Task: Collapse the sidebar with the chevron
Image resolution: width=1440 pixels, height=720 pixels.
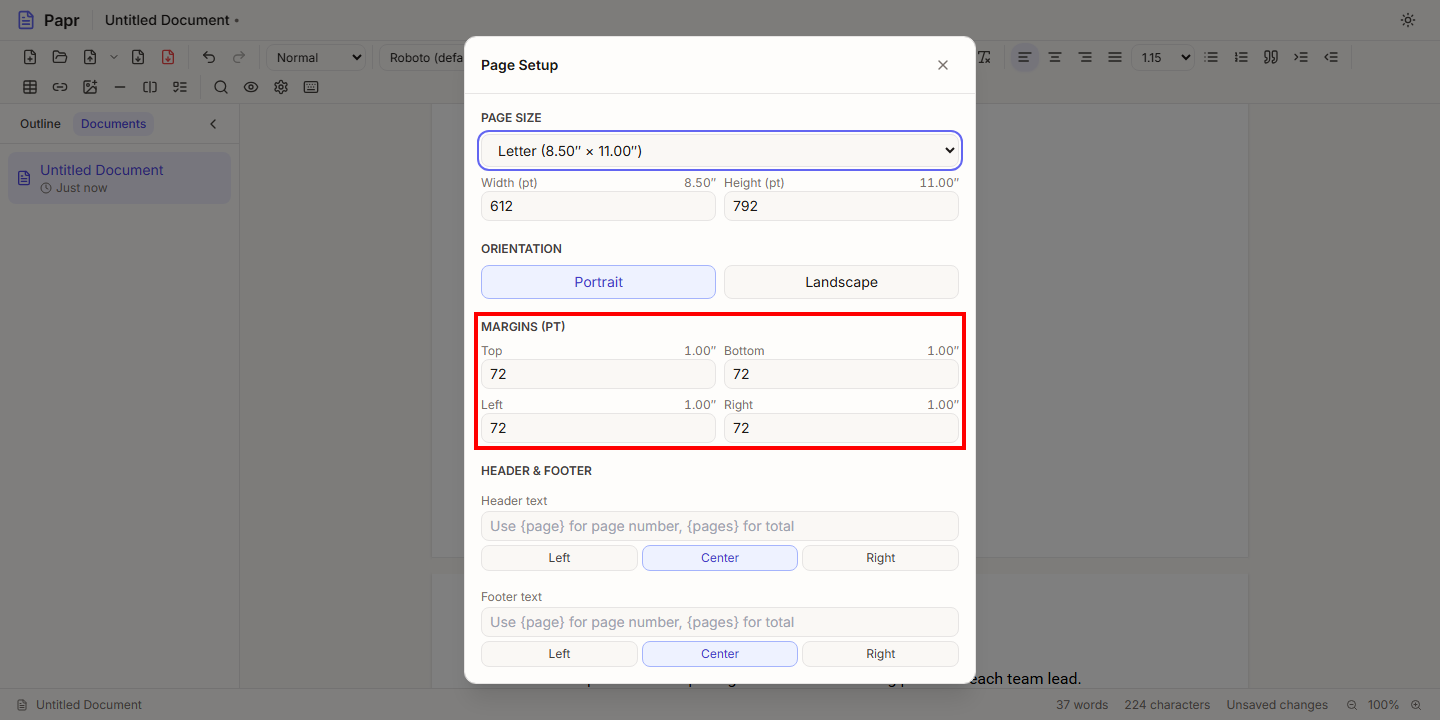Action: tap(213, 124)
